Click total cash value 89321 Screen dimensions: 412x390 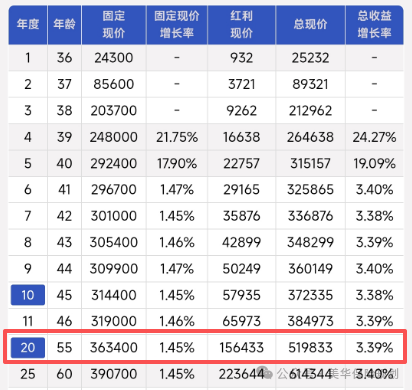pos(310,84)
